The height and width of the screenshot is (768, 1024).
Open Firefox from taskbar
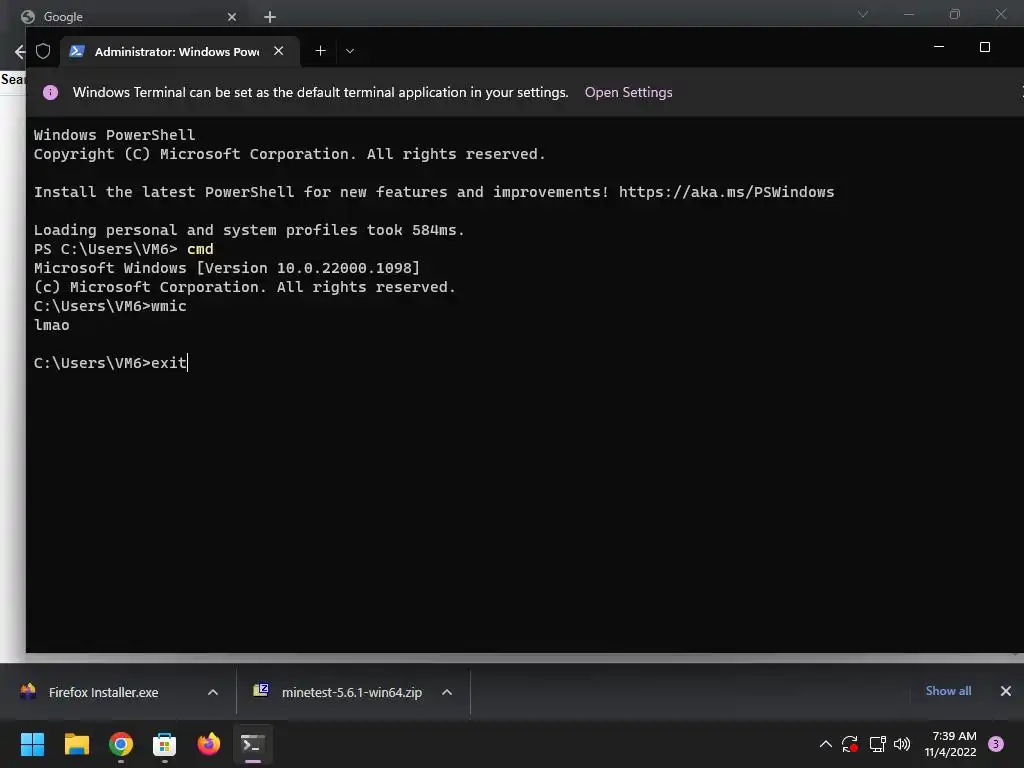209,744
